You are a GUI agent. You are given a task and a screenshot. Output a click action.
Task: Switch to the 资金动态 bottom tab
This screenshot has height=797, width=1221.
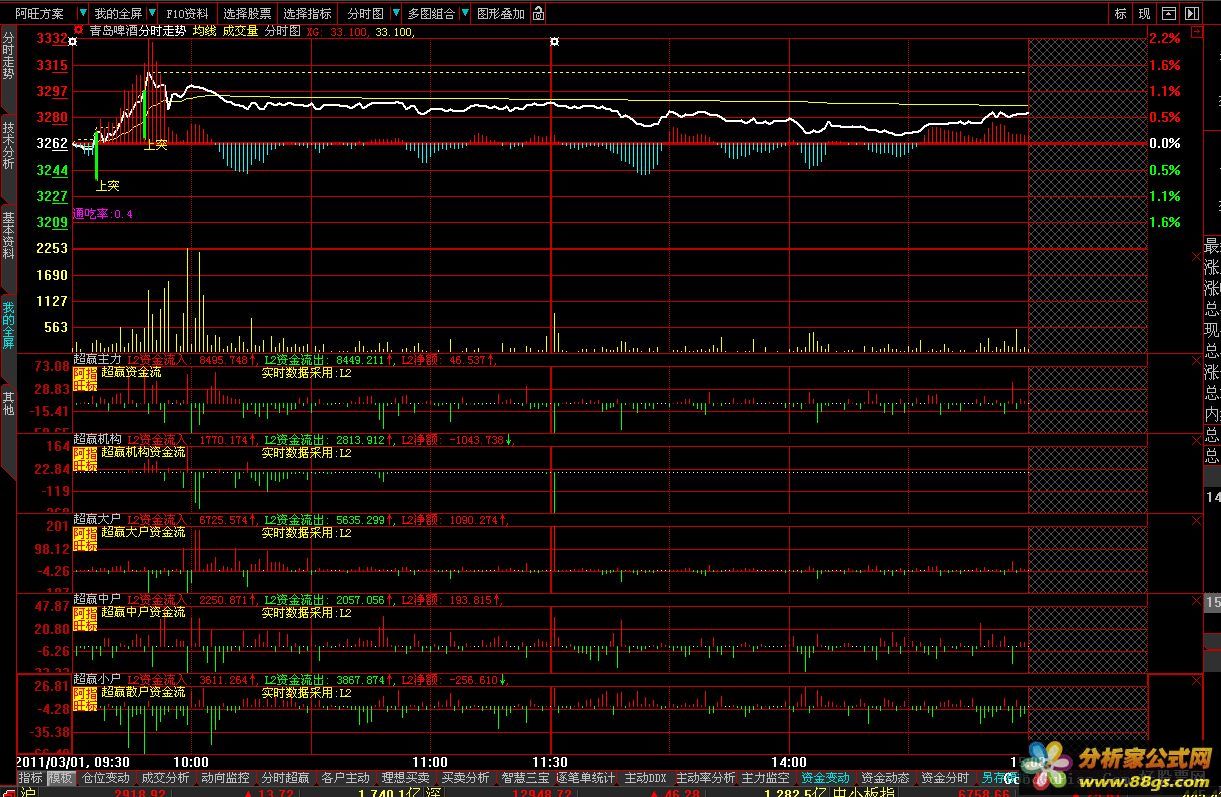coord(885,777)
